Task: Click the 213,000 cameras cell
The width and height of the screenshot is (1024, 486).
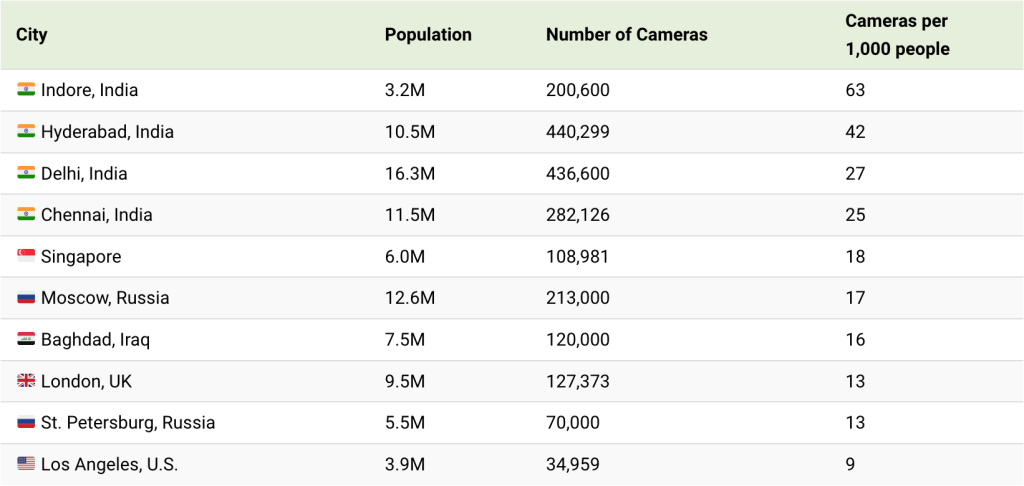Action: pyautogui.click(x=578, y=298)
